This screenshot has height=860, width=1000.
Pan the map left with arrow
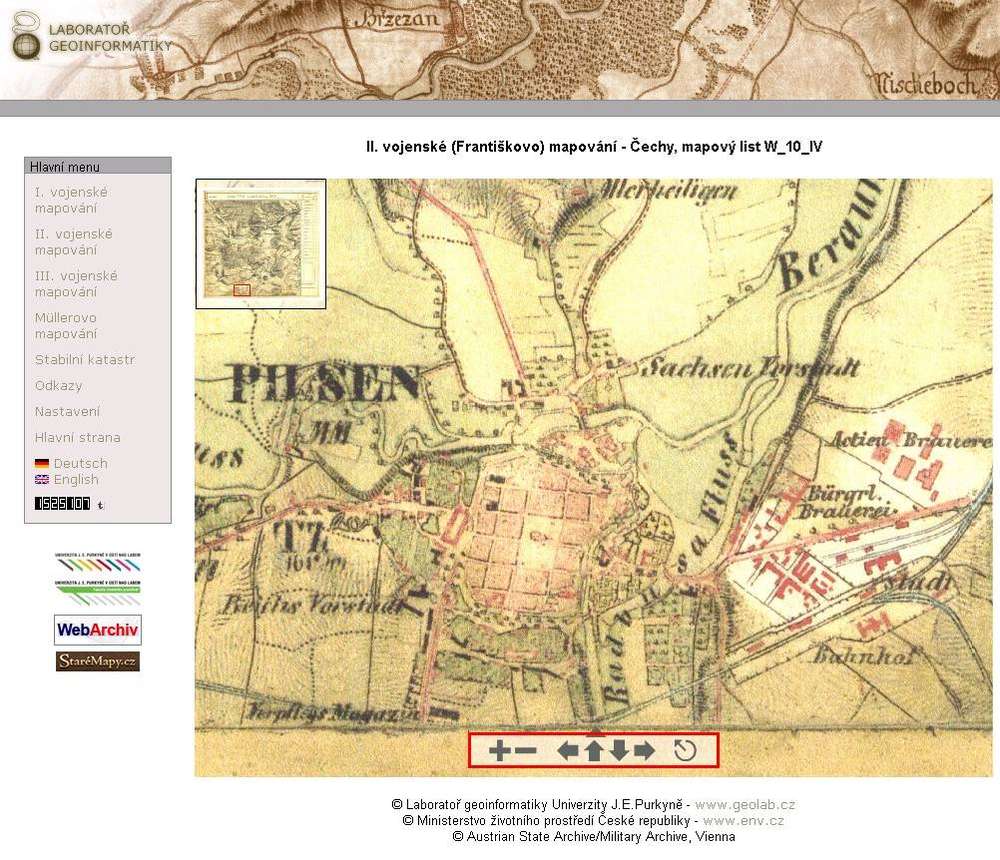[x=568, y=751]
